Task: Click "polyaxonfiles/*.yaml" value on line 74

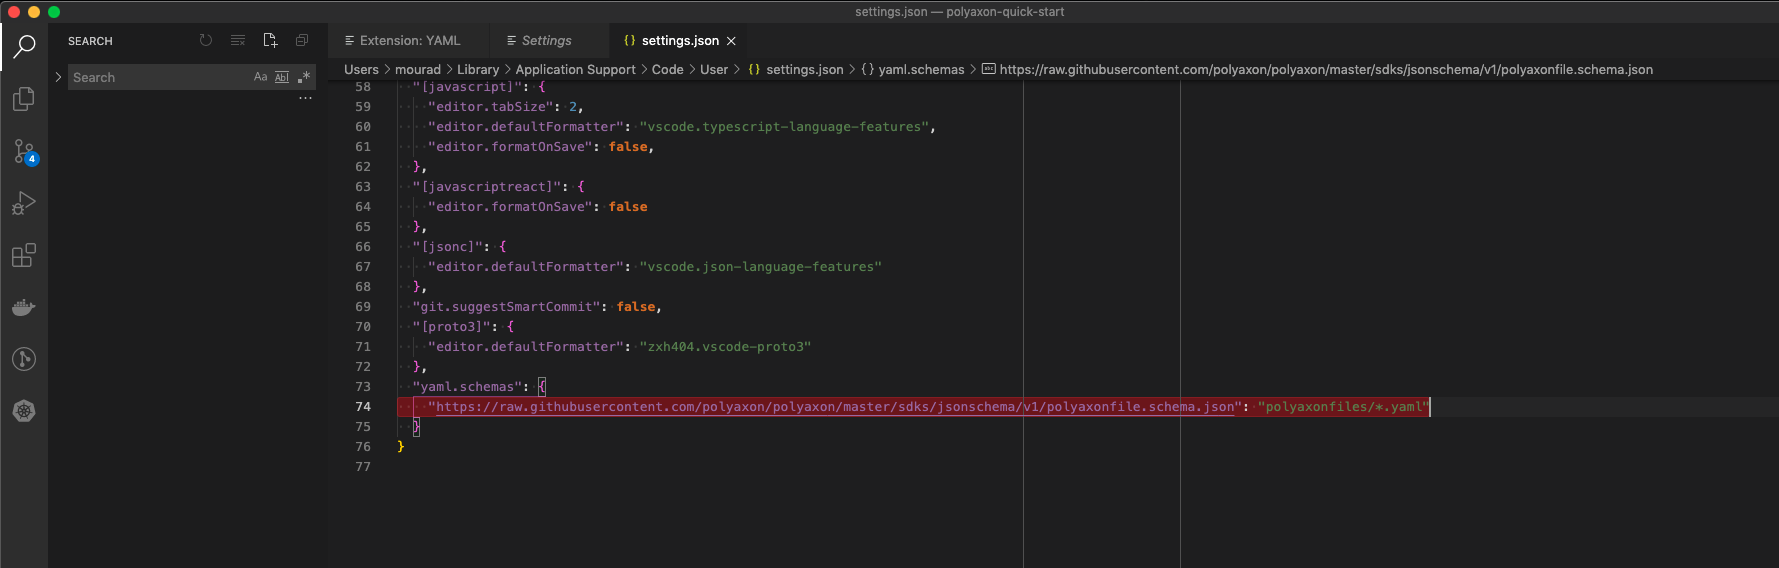Action: click(x=1343, y=407)
